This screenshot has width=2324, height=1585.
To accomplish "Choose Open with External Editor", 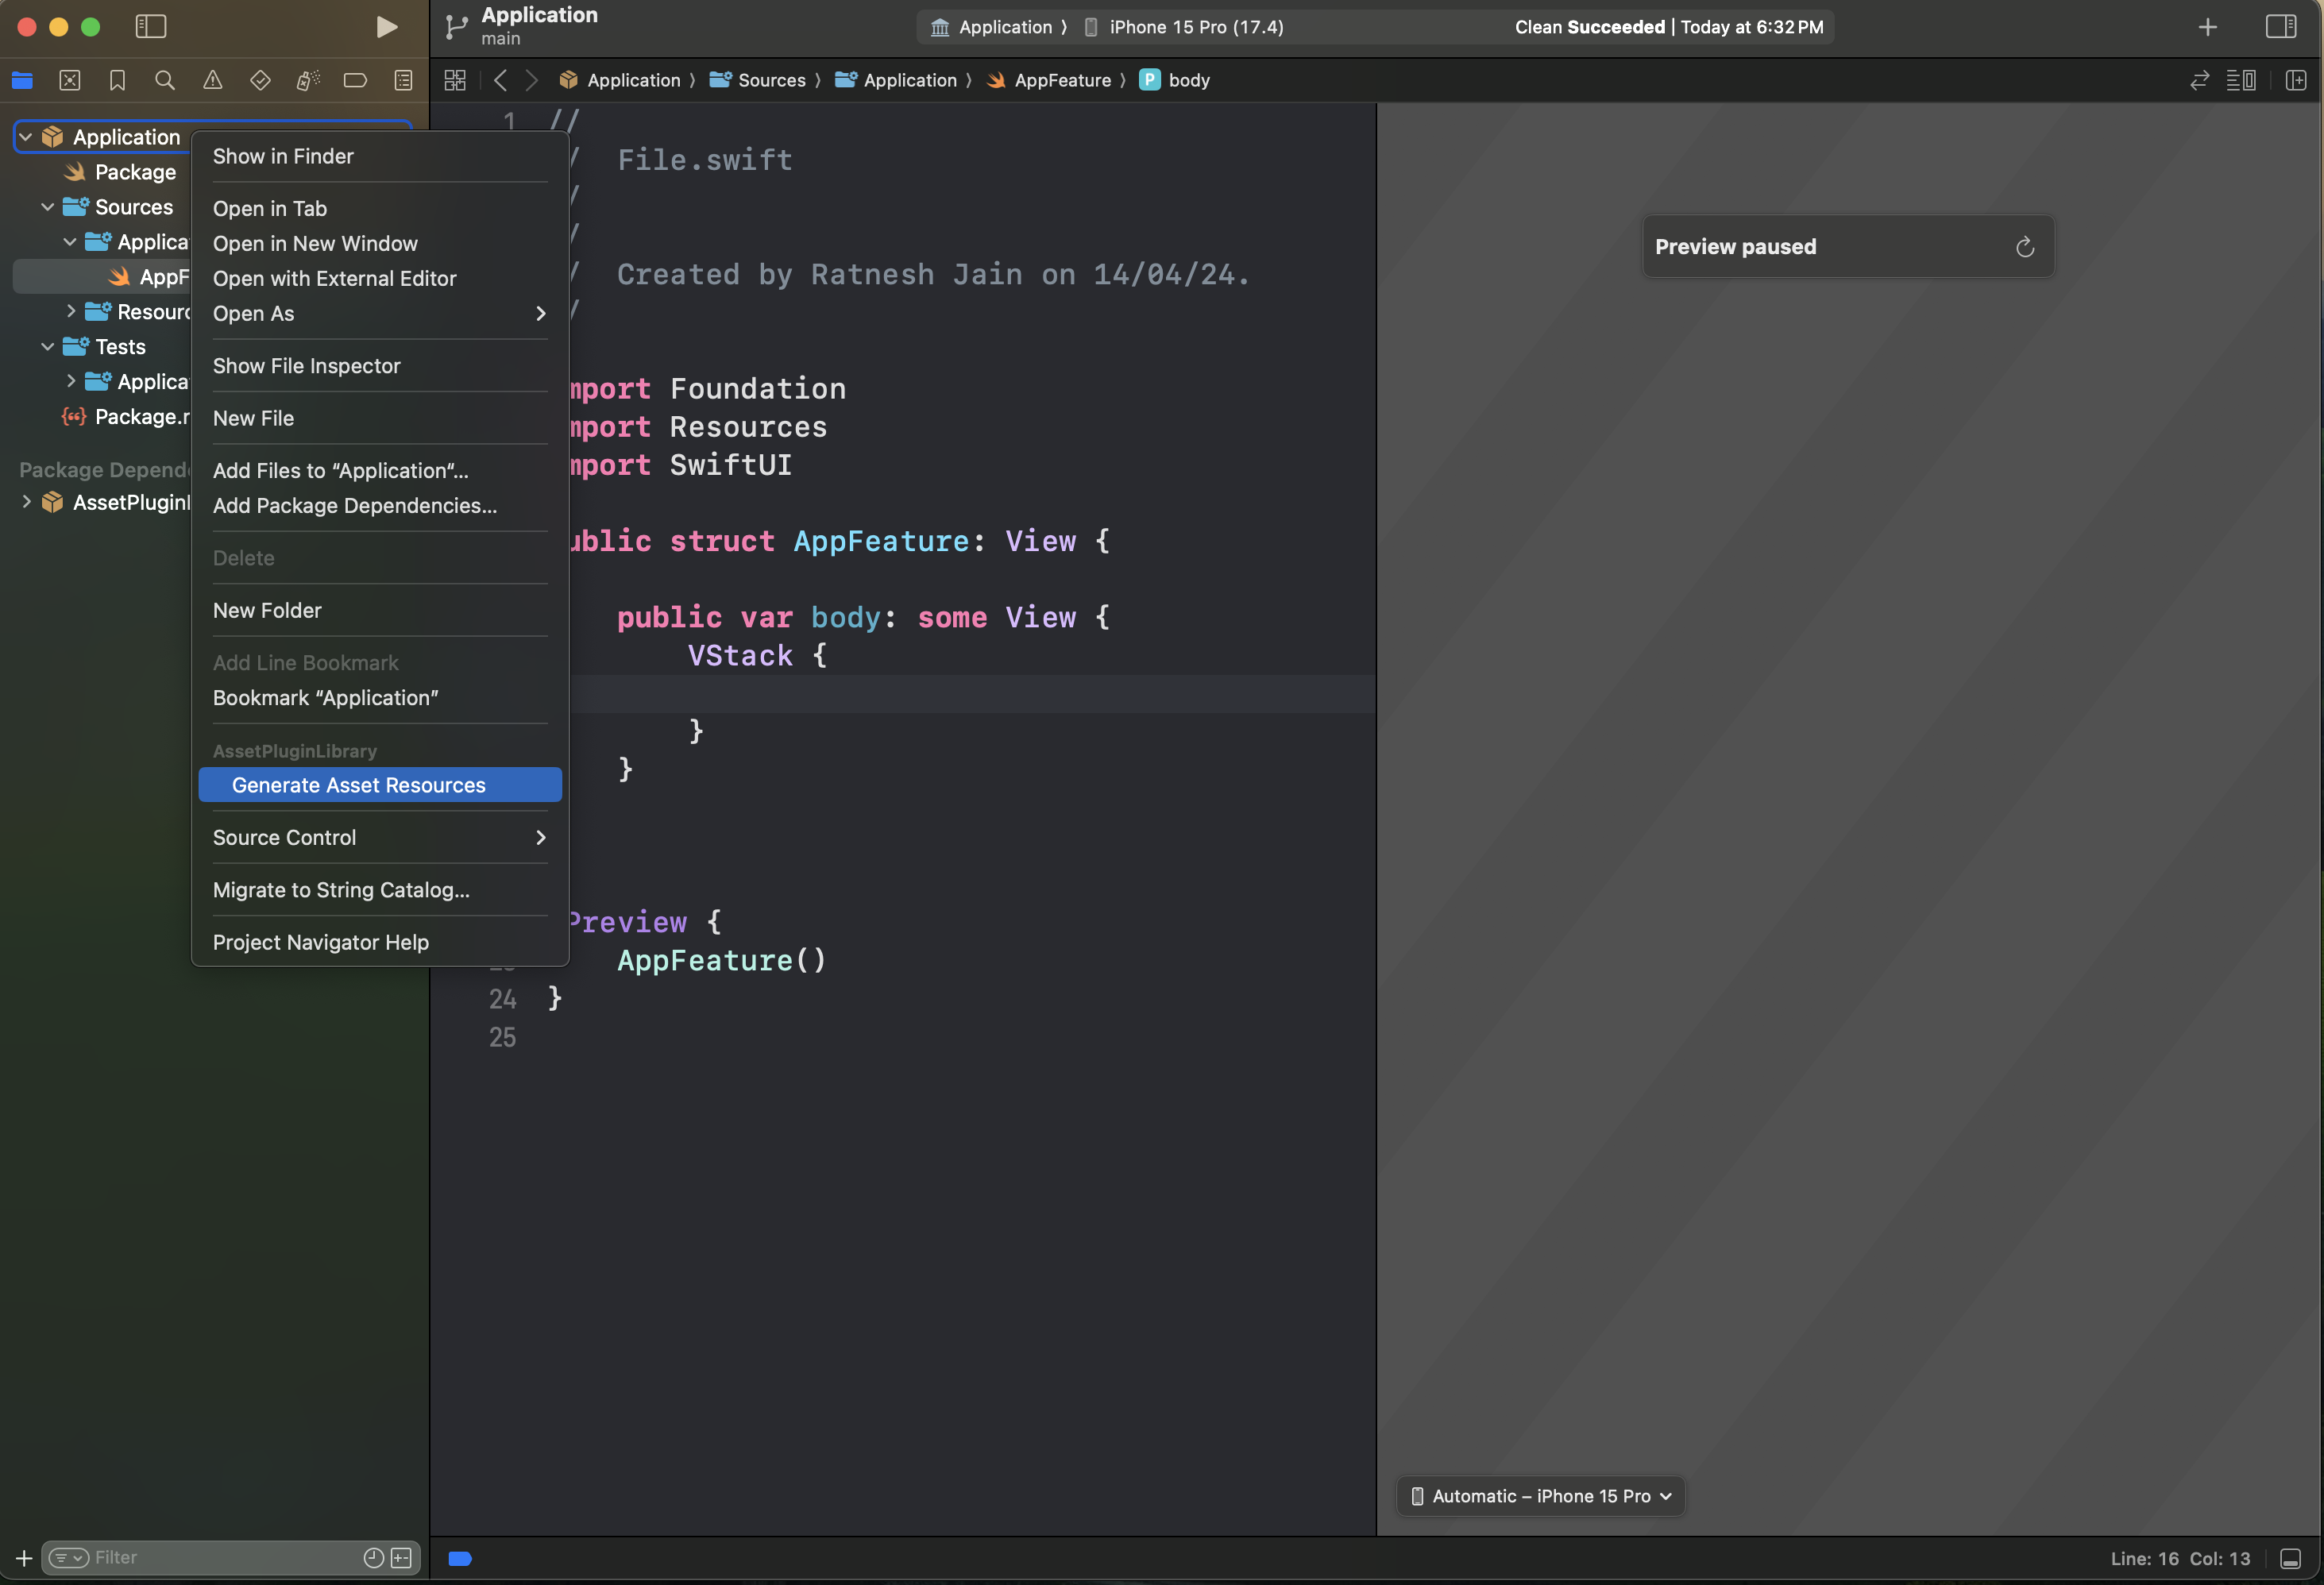I will 380,279.
